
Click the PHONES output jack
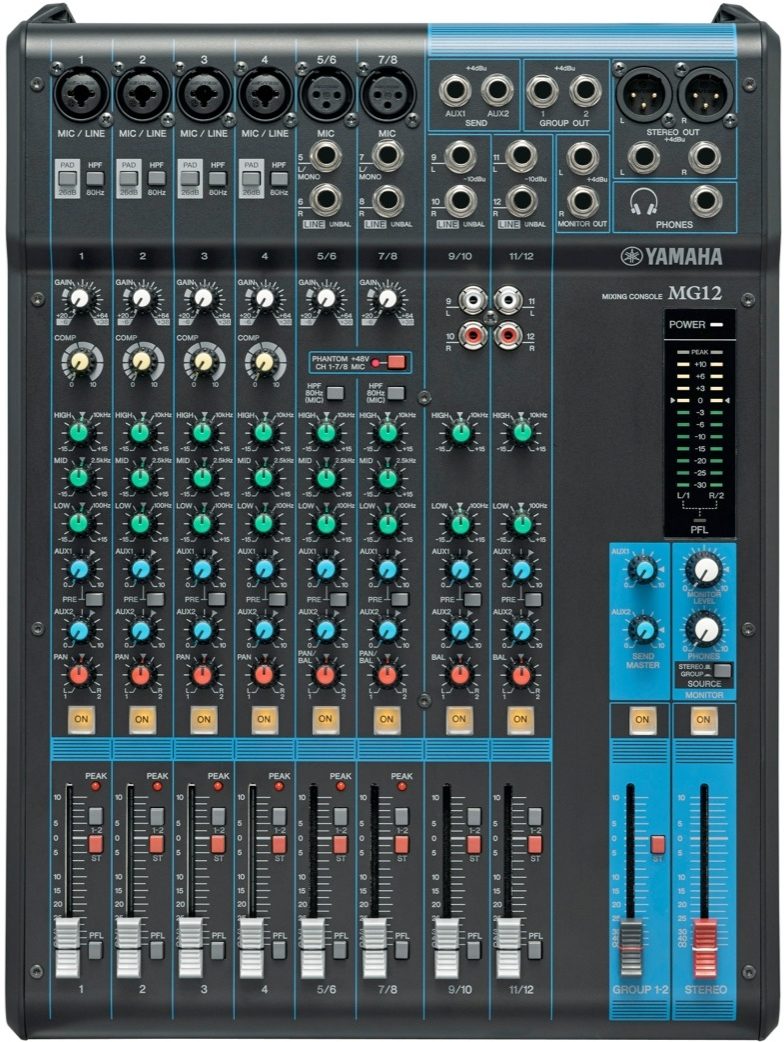(x=705, y=201)
